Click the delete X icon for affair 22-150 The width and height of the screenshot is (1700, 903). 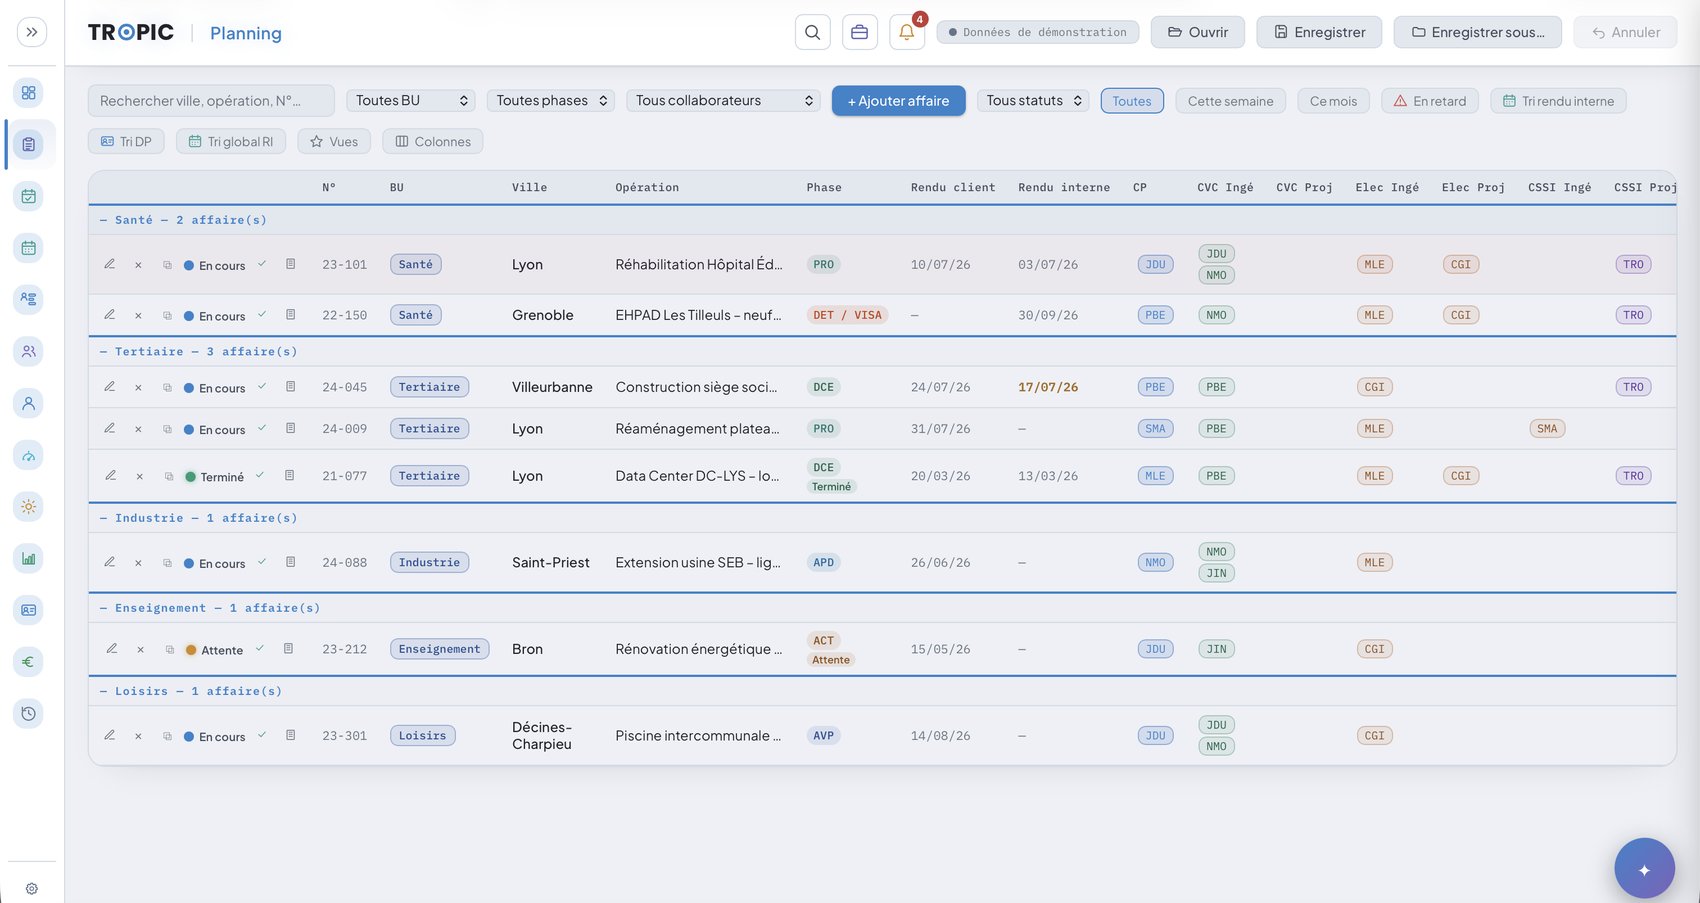click(x=138, y=315)
